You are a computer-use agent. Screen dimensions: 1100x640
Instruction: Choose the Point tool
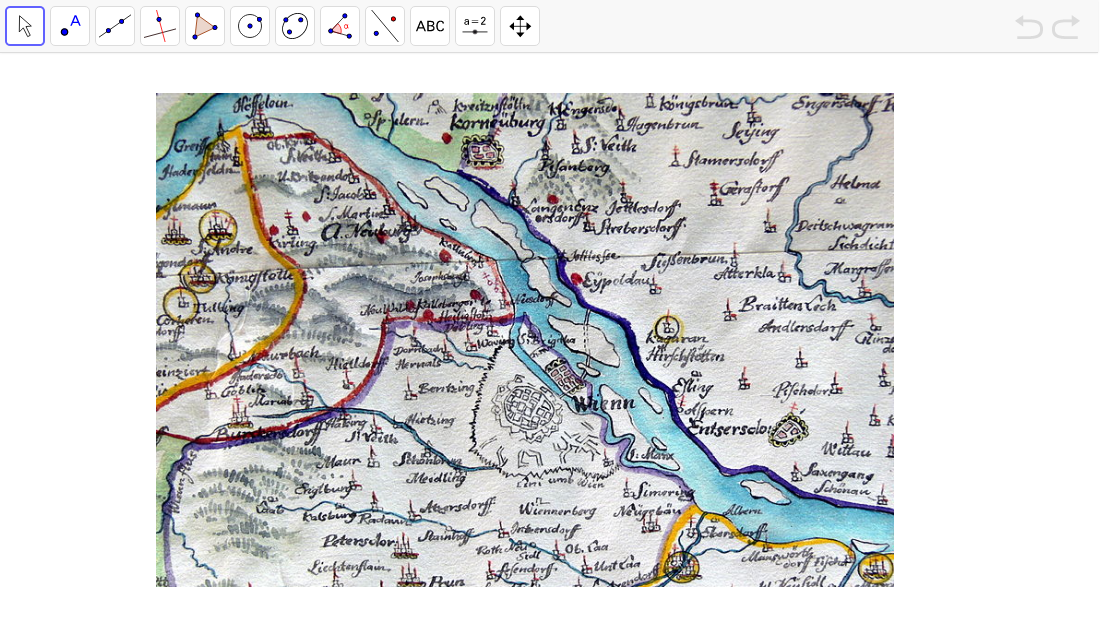click(x=70, y=26)
